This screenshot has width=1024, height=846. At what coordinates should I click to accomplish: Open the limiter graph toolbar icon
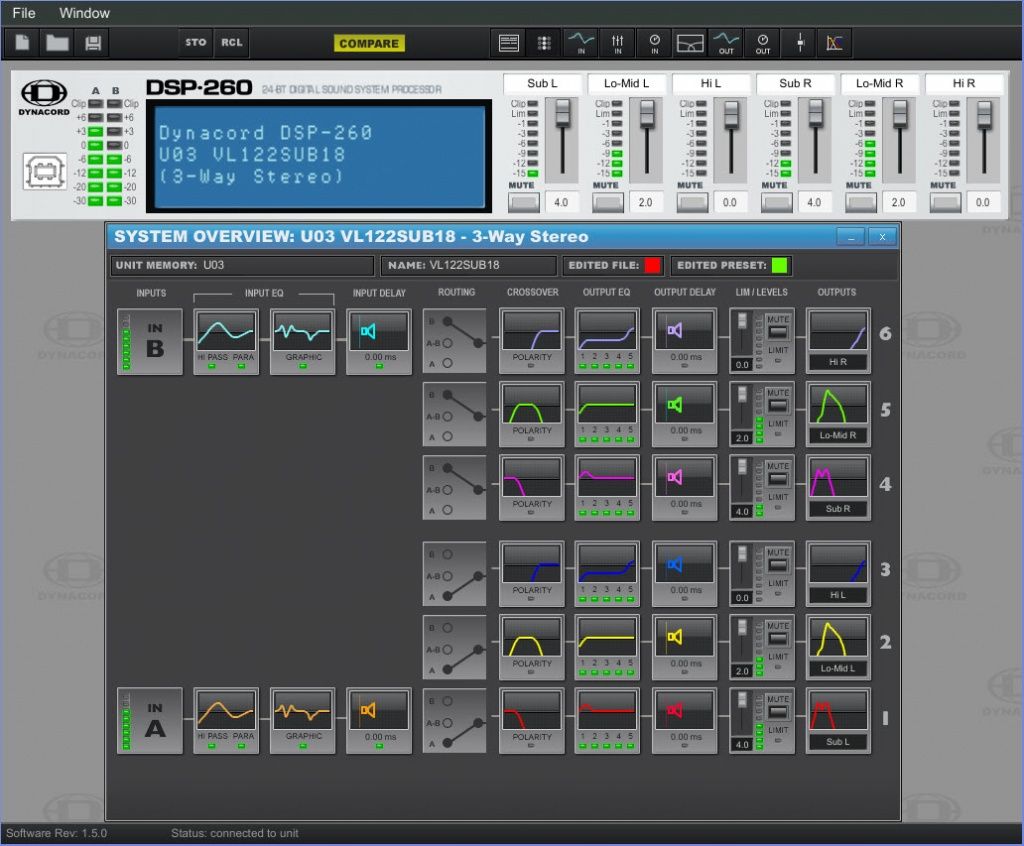(835, 43)
